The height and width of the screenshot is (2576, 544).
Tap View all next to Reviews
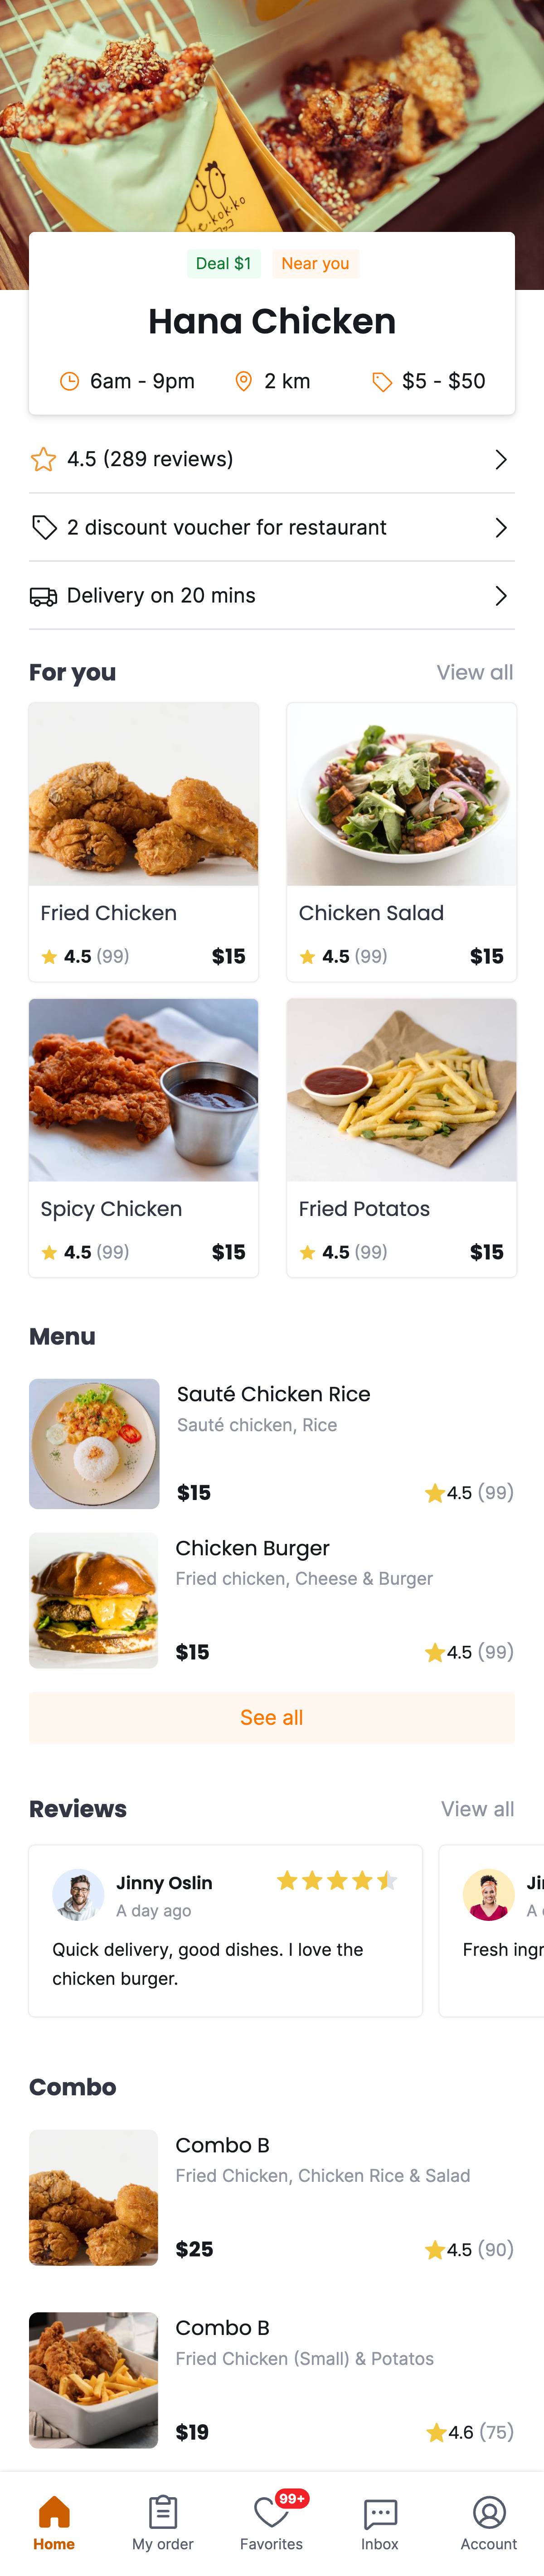click(477, 1808)
